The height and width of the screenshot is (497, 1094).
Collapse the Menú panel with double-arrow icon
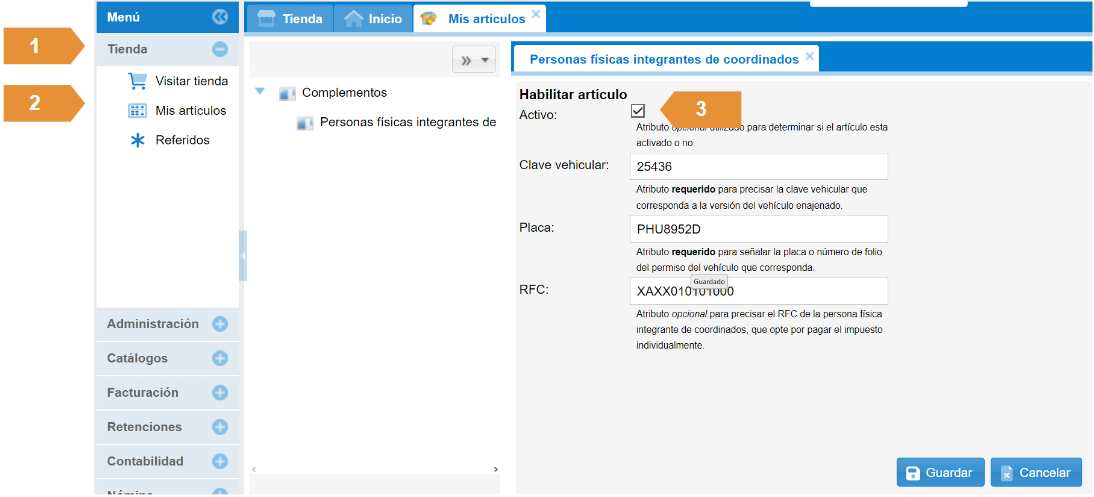(x=220, y=17)
